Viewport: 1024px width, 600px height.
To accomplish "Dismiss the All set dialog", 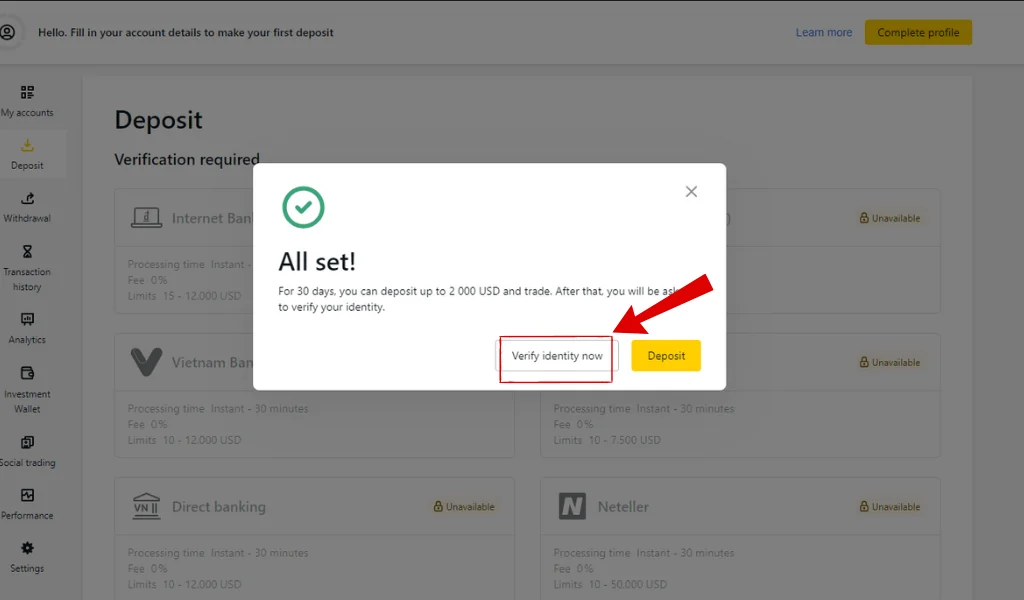I will coord(691,191).
